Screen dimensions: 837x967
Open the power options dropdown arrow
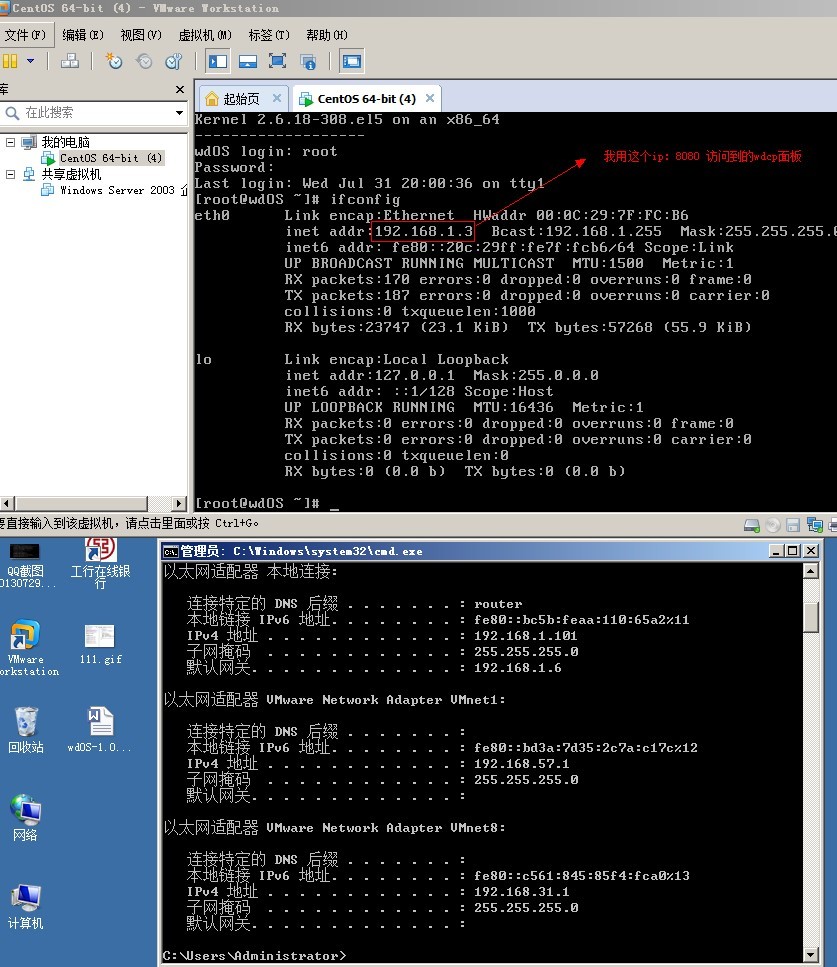30,61
